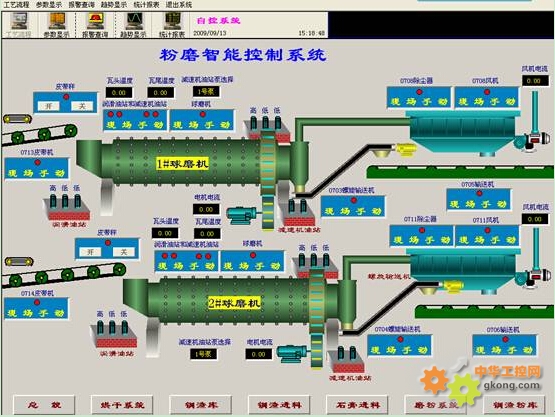Click the 工艺流程 toolbar icon
555x417 pixels.
click(18, 24)
